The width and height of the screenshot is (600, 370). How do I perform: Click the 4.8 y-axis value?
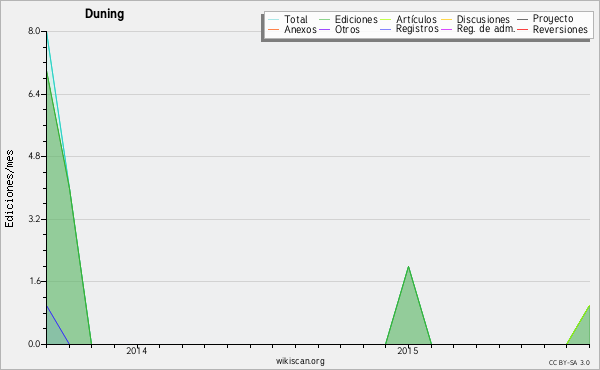(x=34, y=156)
